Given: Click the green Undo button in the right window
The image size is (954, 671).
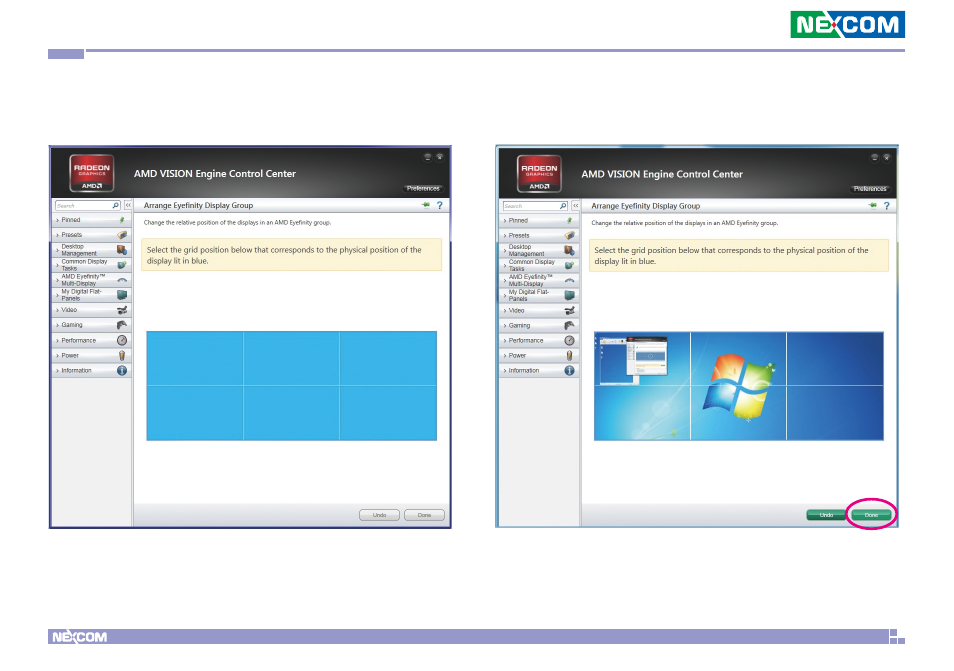Looking at the screenshot, I should pos(826,515).
